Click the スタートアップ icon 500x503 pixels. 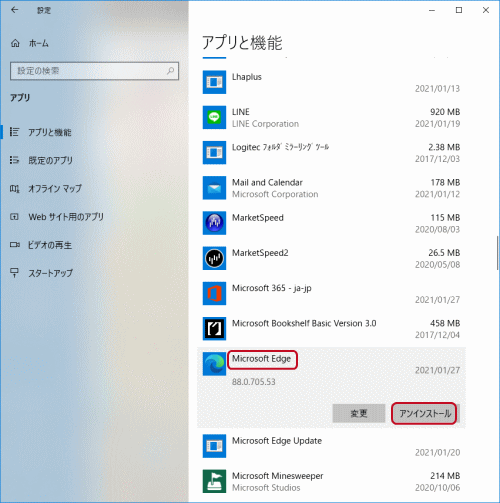pyautogui.click(x=14, y=273)
